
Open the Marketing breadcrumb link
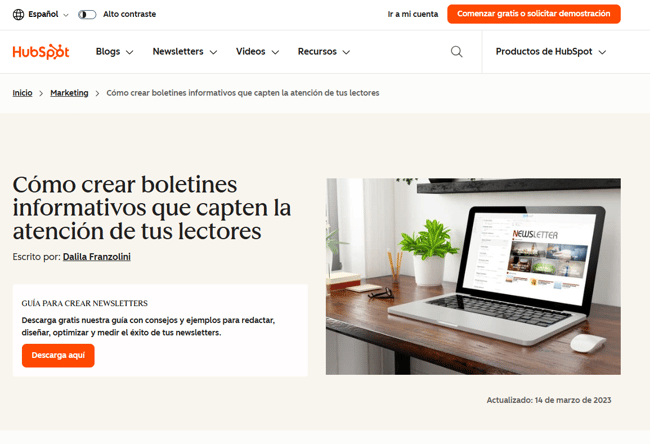[x=69, y=93]
